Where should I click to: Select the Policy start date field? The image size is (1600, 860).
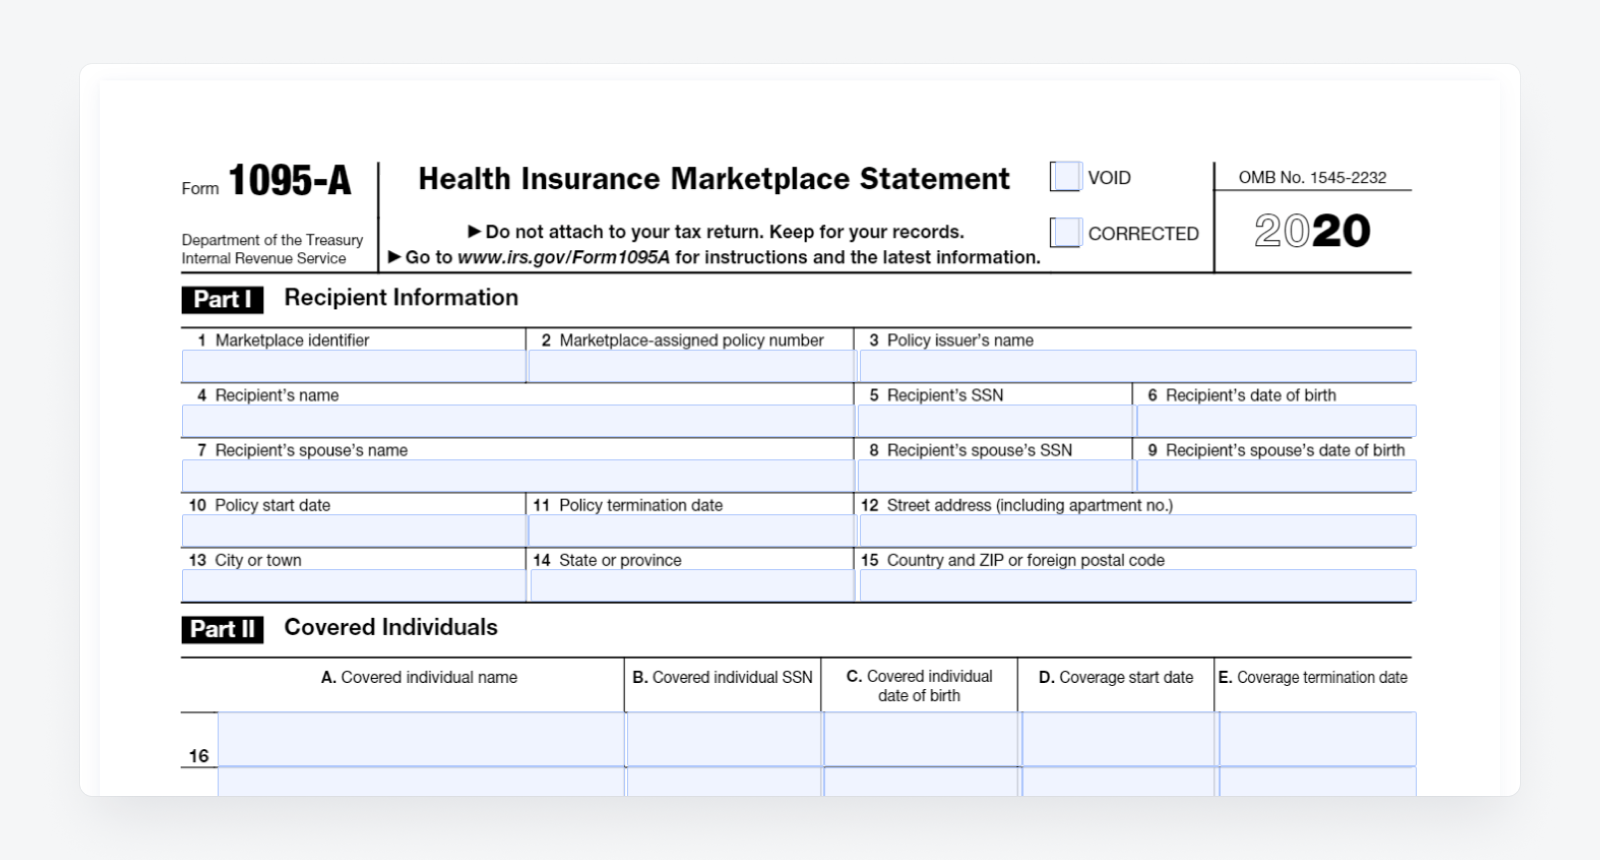coord(353,531)
